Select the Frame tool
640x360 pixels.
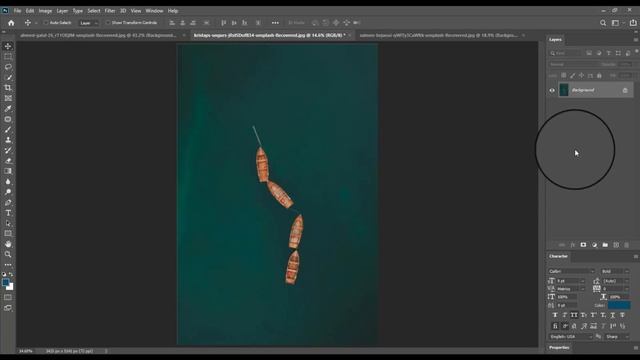point(8,98)
